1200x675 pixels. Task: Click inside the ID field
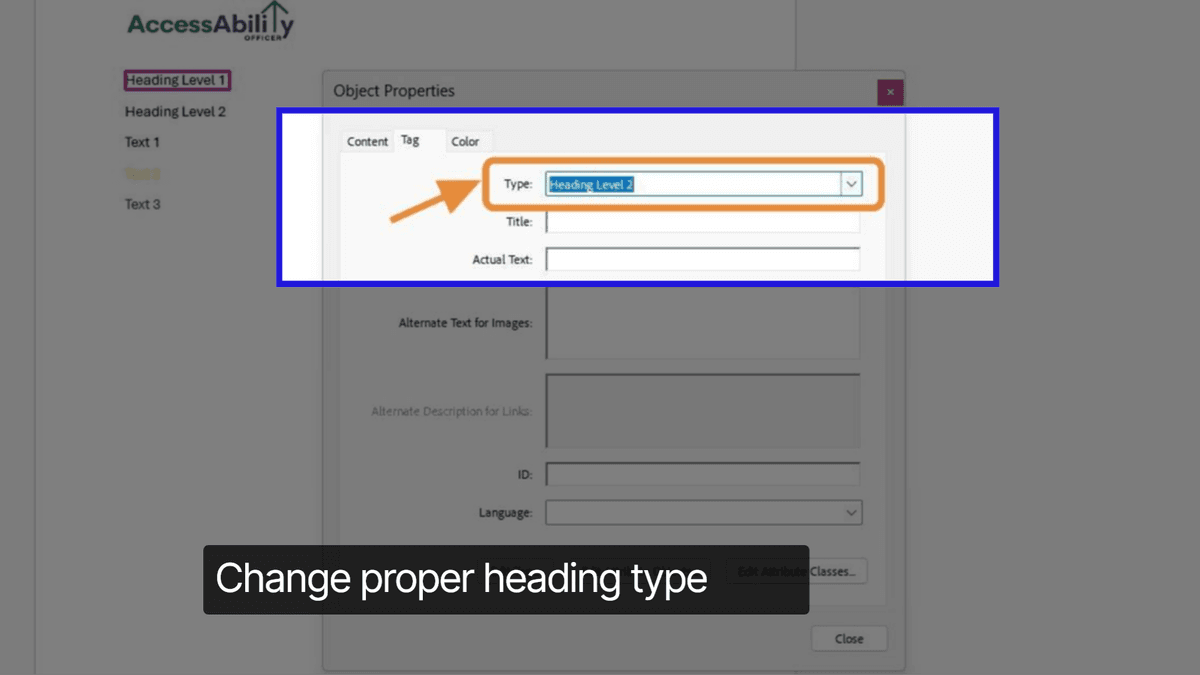(700, 473)
